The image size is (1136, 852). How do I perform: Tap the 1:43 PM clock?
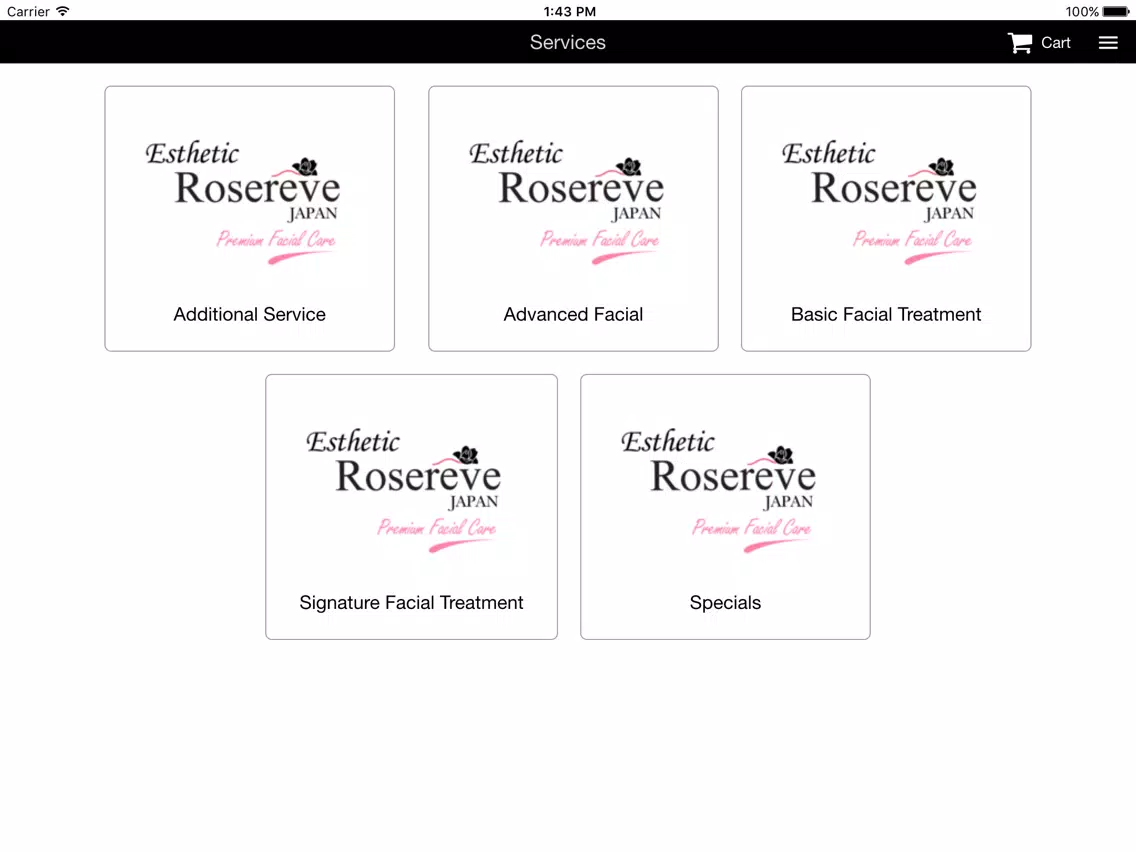[569, 12]
